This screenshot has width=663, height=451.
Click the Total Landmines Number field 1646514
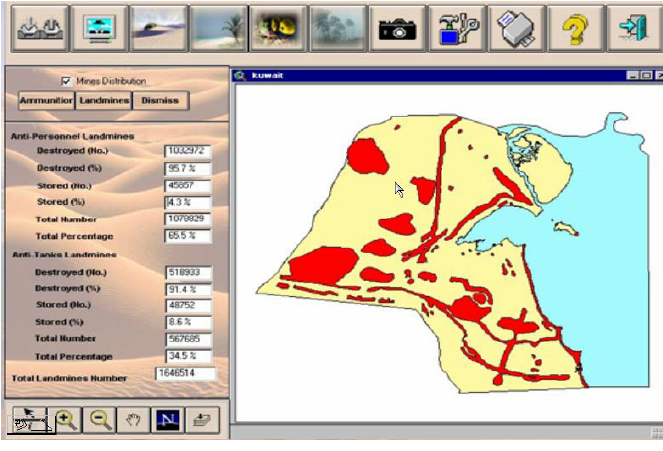point(186,373)
